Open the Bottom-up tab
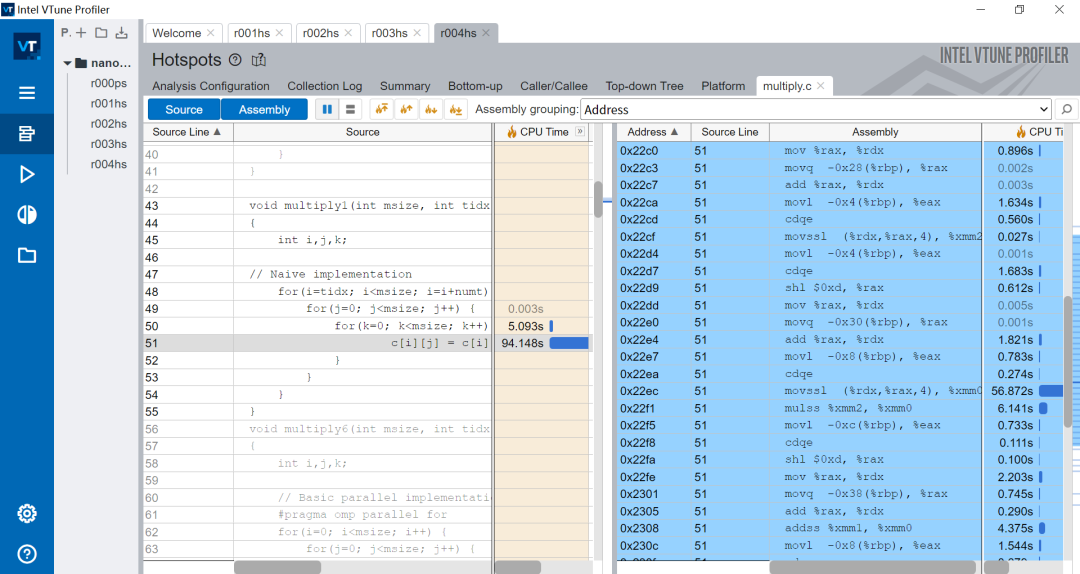Viewport: 1080px width, 574px height. 475,86
